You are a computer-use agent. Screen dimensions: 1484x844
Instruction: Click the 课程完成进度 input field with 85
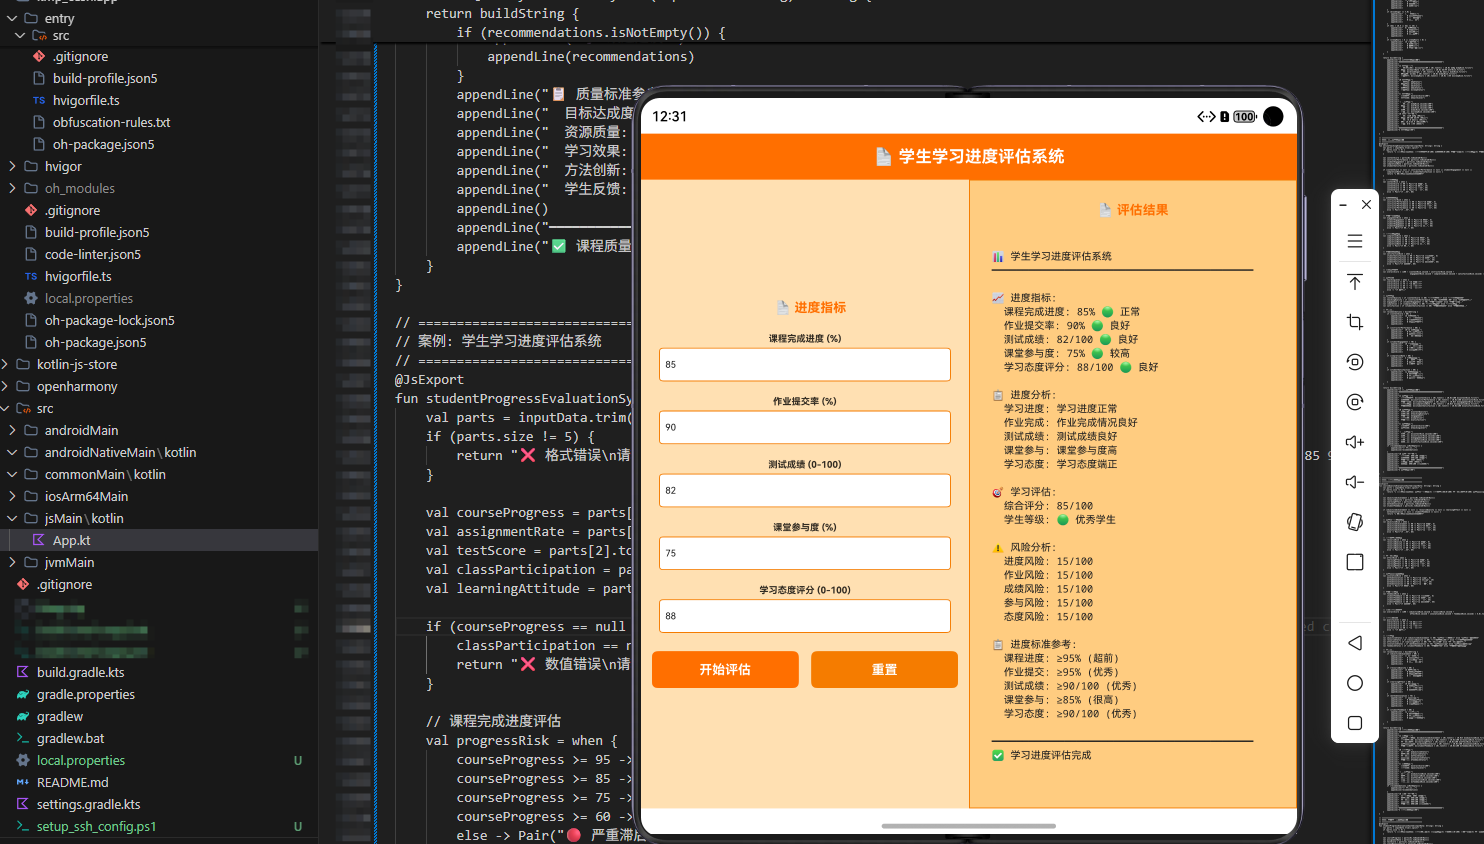point(805,364)
